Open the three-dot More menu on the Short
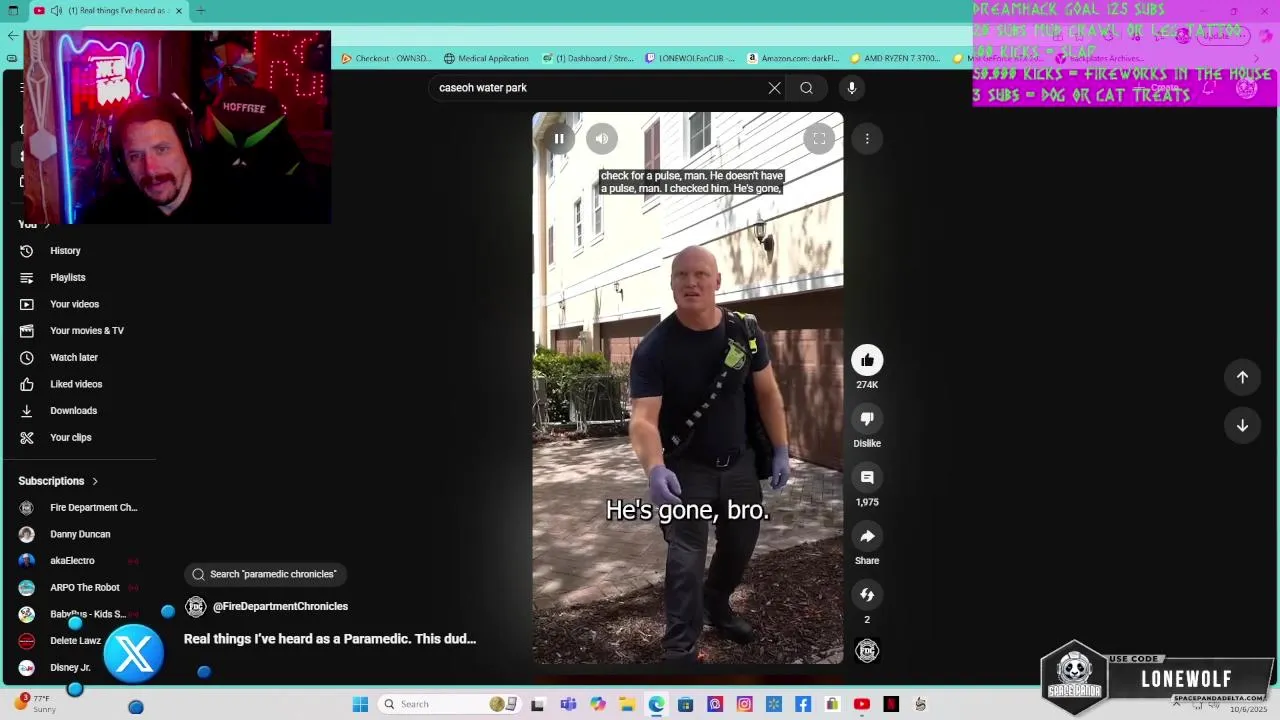The image size is (1280, 720). coord(867,139)
